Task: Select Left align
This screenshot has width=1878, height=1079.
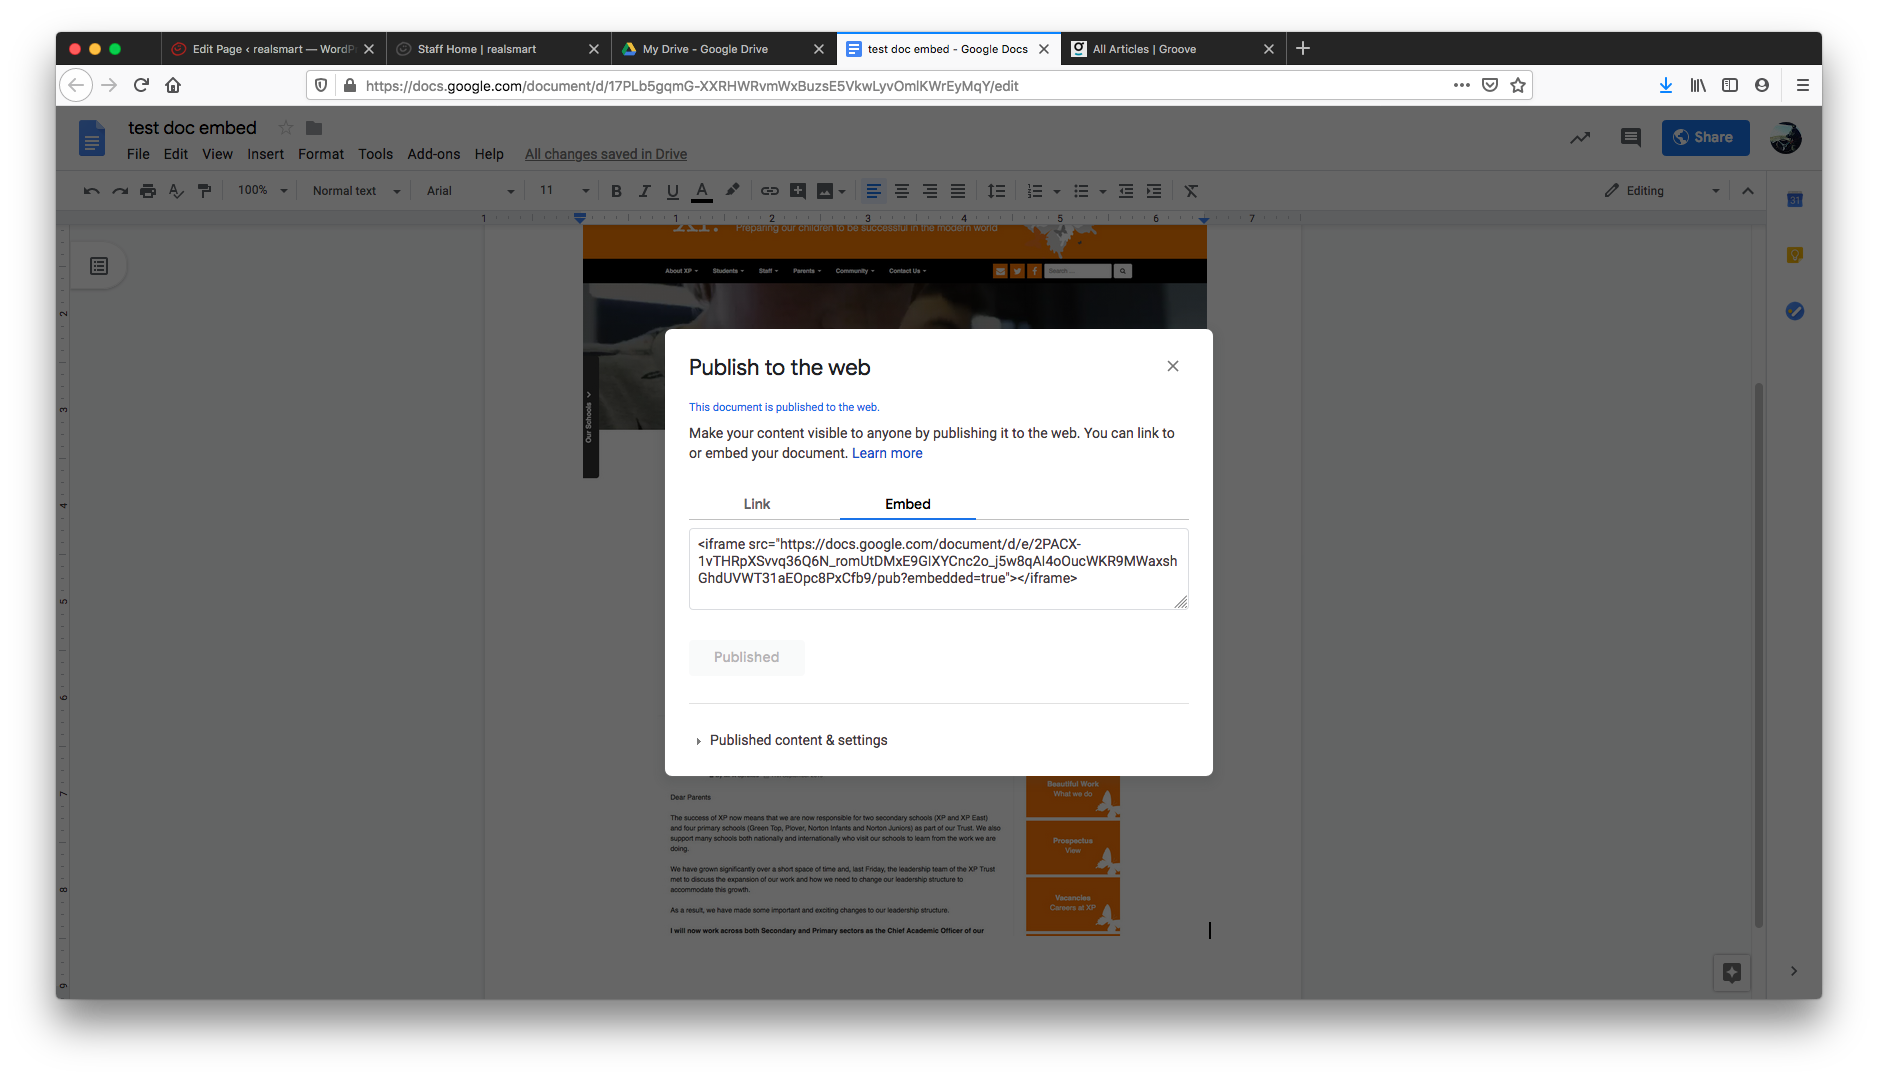Action: point(873,191)
